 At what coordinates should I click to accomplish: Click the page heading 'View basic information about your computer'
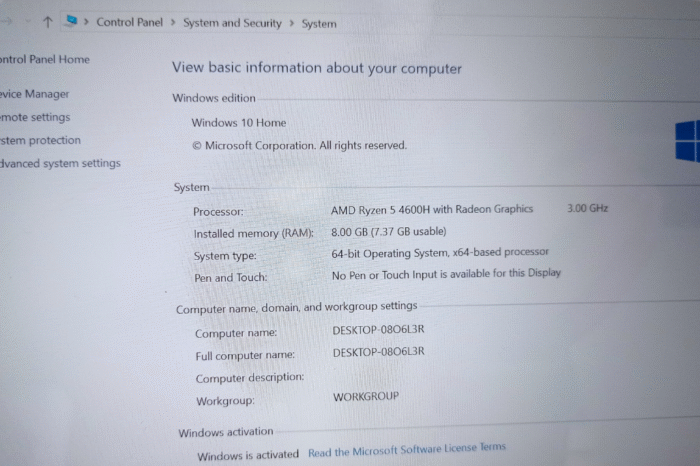pyautogui.click(x=317, y=68)
